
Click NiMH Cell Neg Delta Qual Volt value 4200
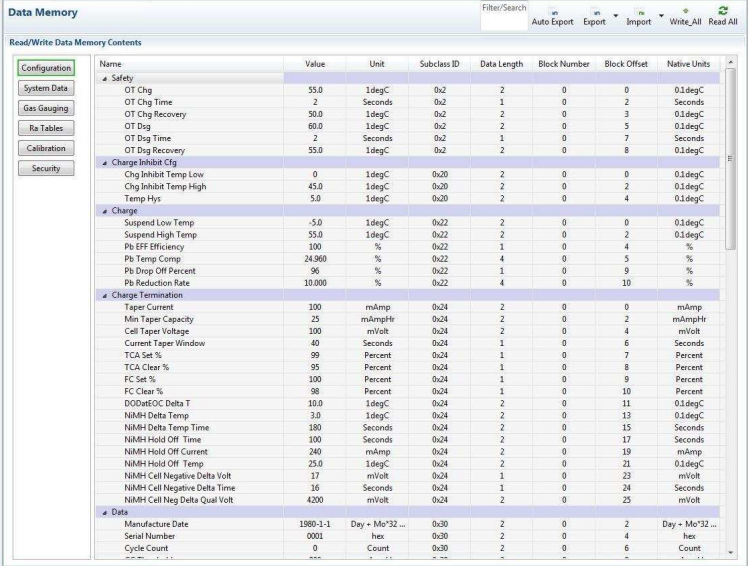pyautogui.click(x=315, y=500)
